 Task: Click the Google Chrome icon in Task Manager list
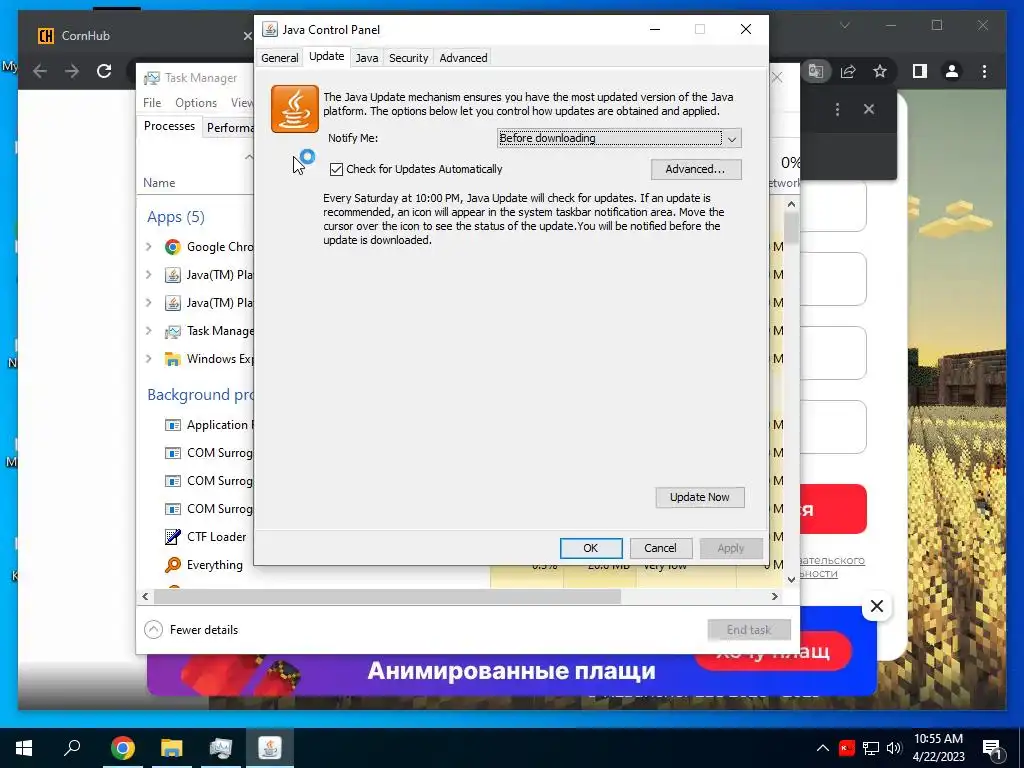tap(172, 247)
